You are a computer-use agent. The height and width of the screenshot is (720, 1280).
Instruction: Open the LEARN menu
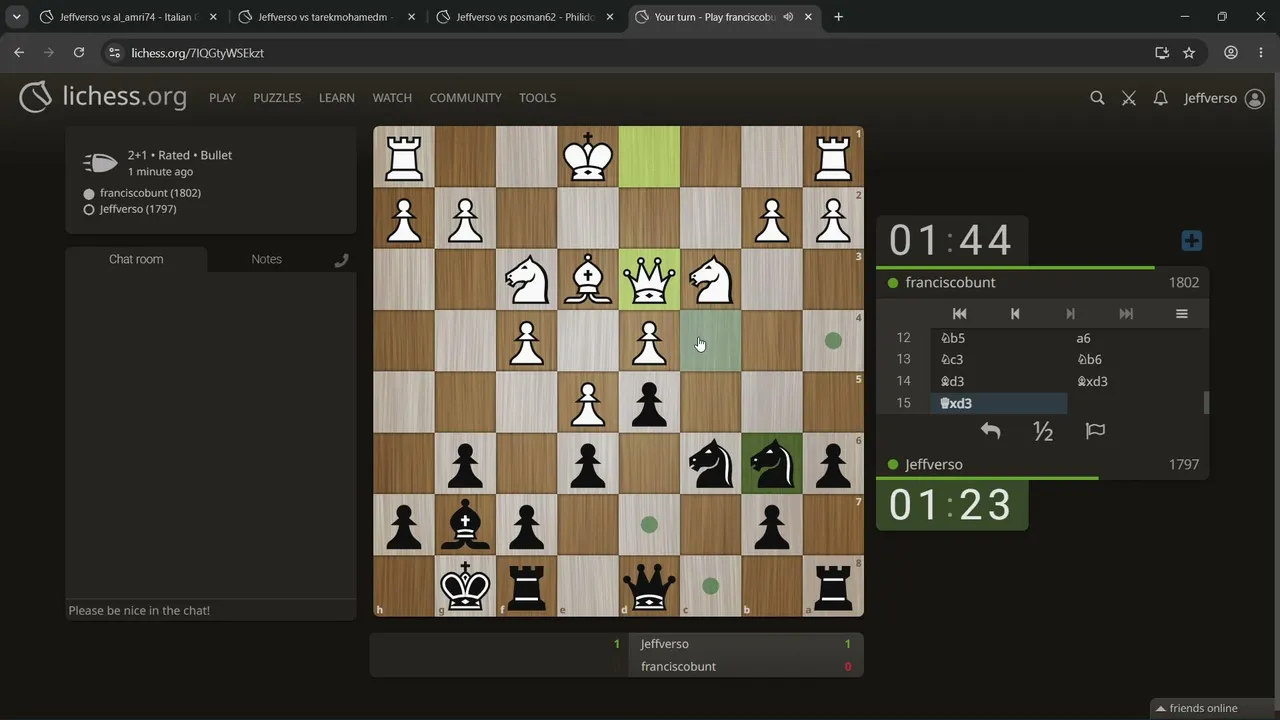[x=337, y=98]
